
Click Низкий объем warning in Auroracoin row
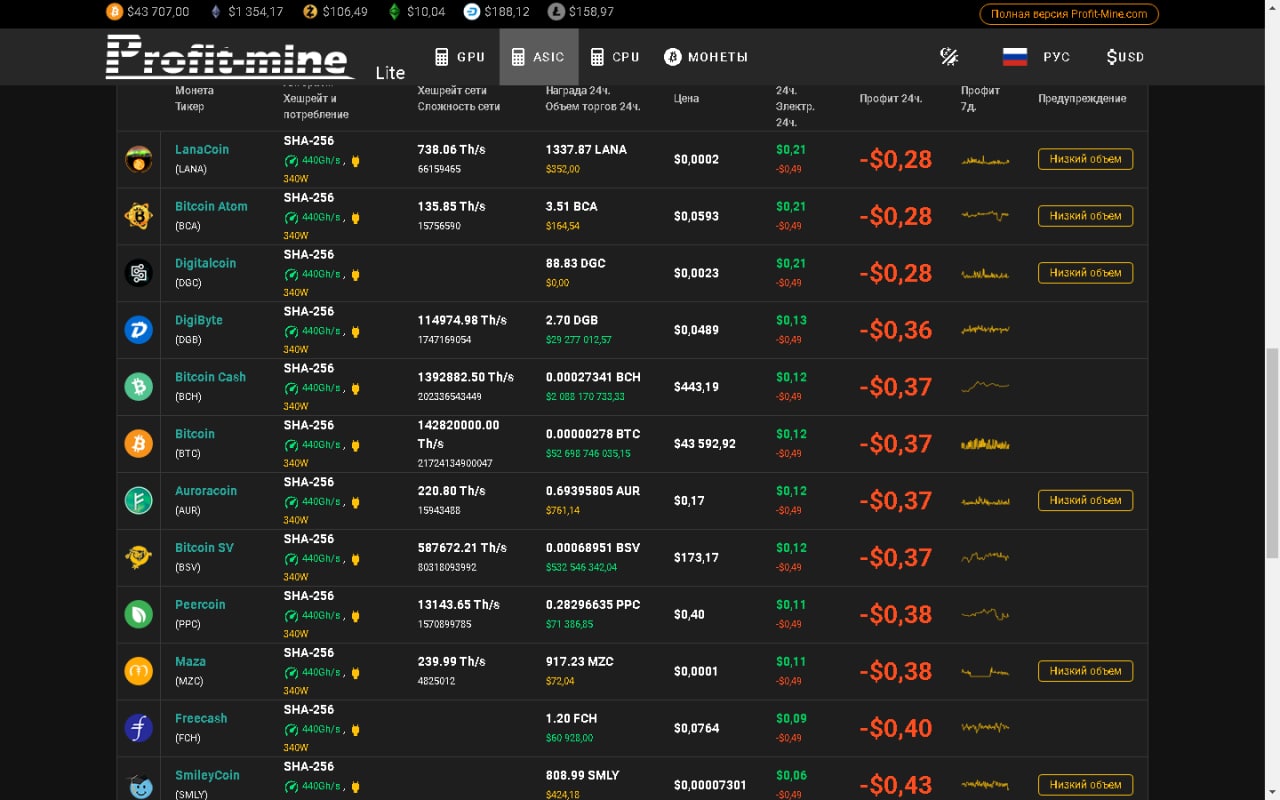click(1085, 500)
